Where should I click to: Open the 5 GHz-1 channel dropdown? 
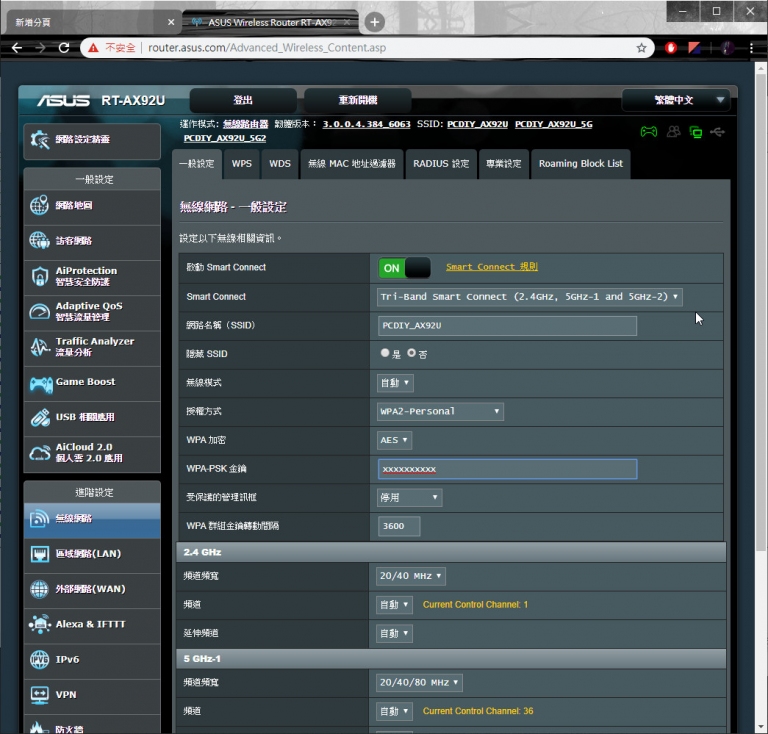click(x=394, y=711)
